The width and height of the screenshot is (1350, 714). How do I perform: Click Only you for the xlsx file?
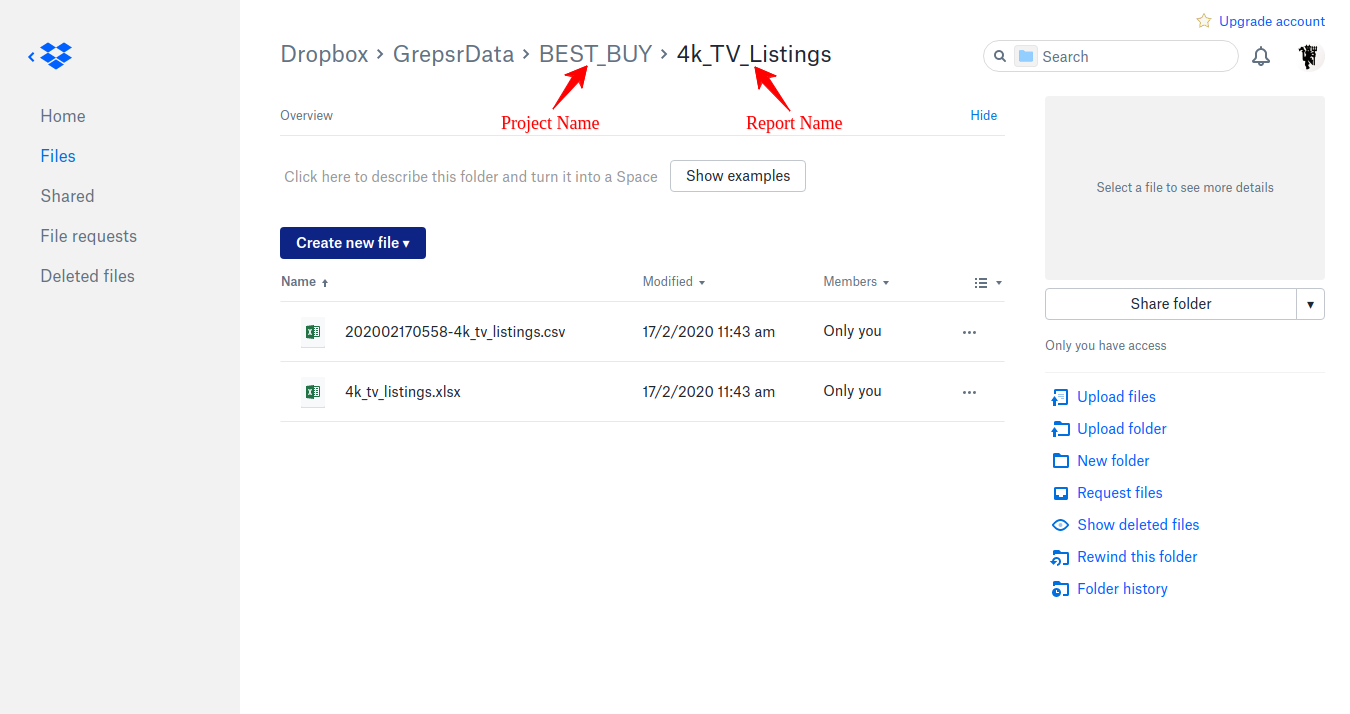(852, 391)
